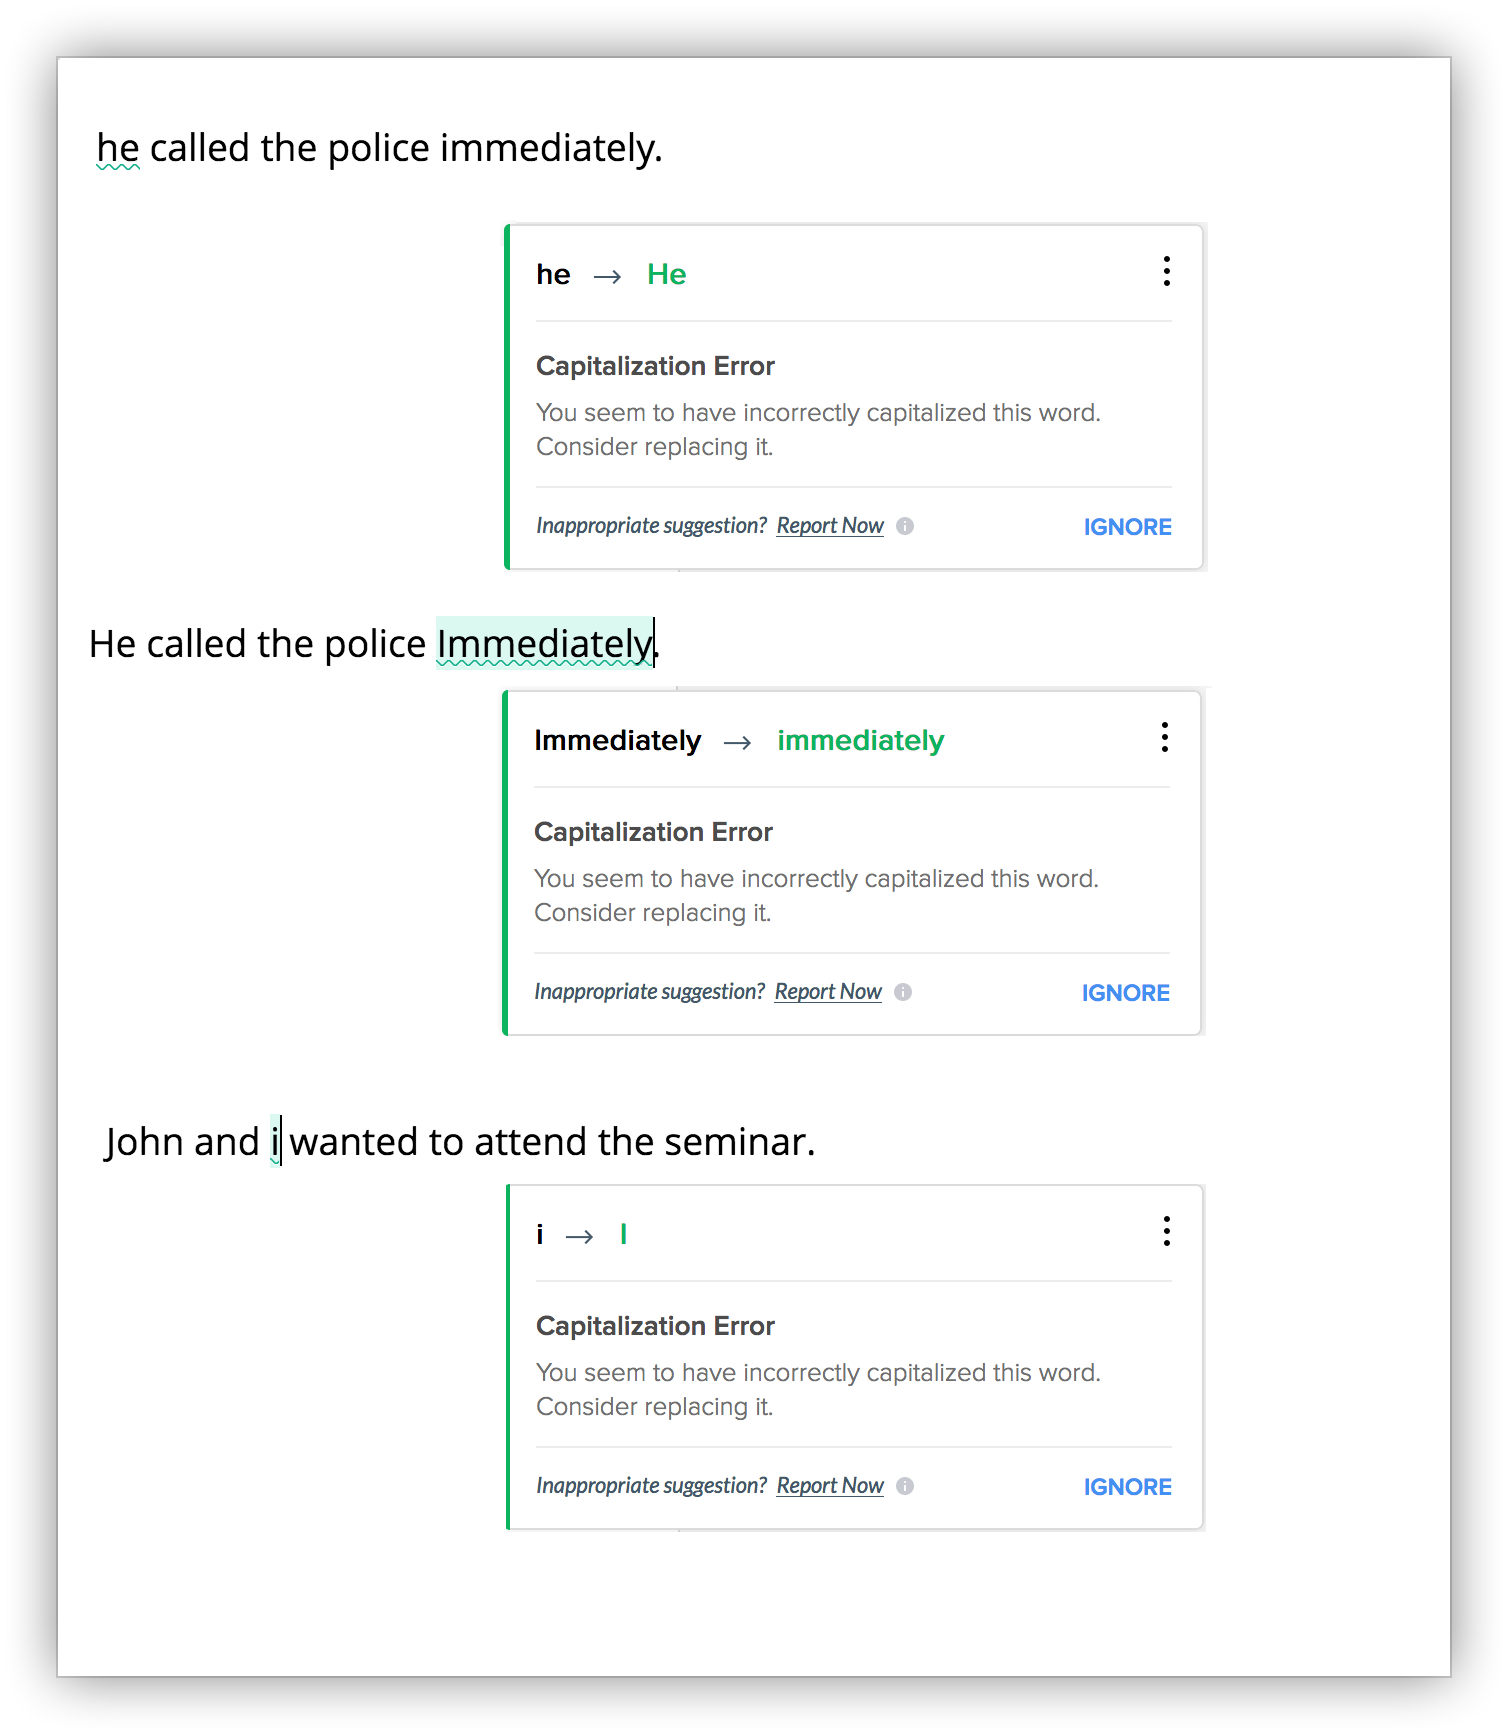
Task: Click info icon beside Report Now in second card
Action: click(x=903, y=992)
